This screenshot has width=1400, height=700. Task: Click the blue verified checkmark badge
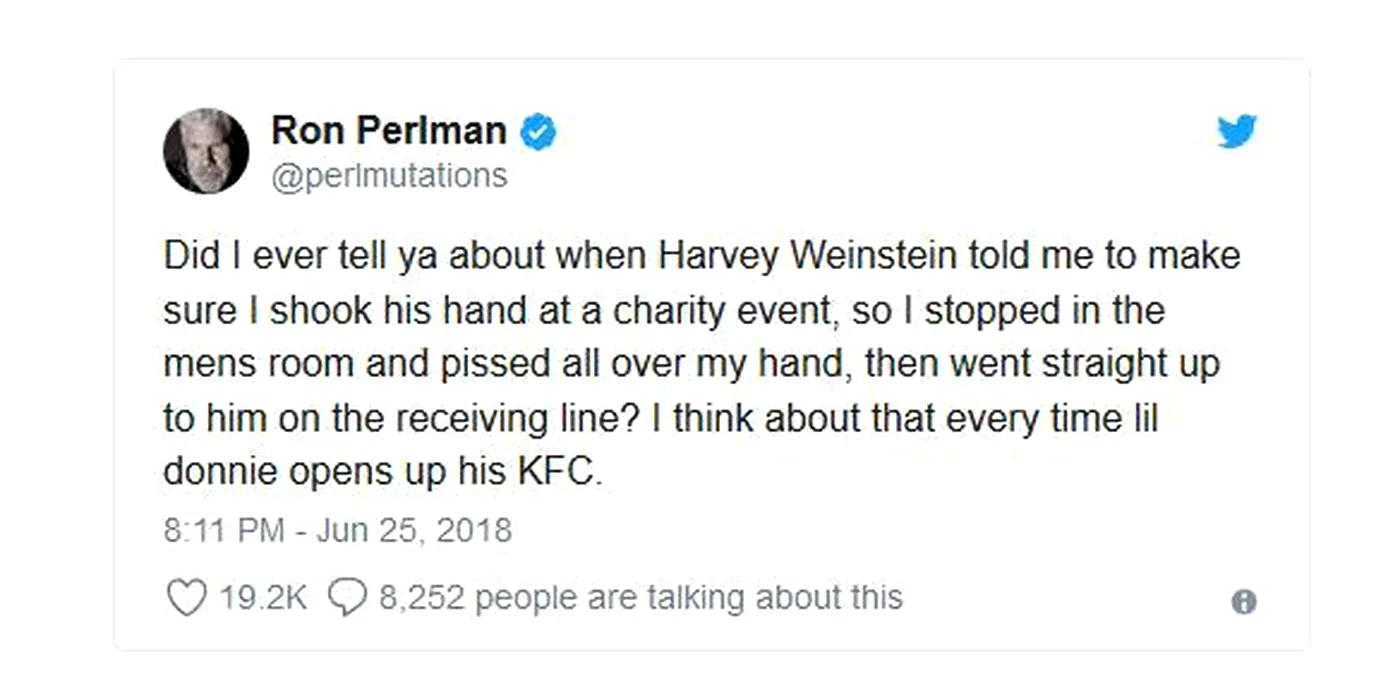(539, 132)
